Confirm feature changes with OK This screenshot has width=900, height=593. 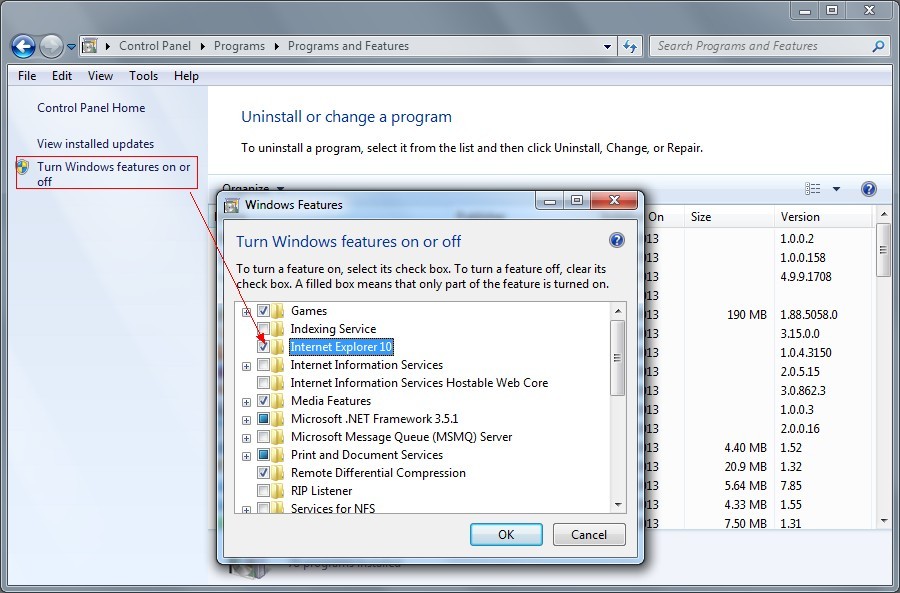[506, 534]
